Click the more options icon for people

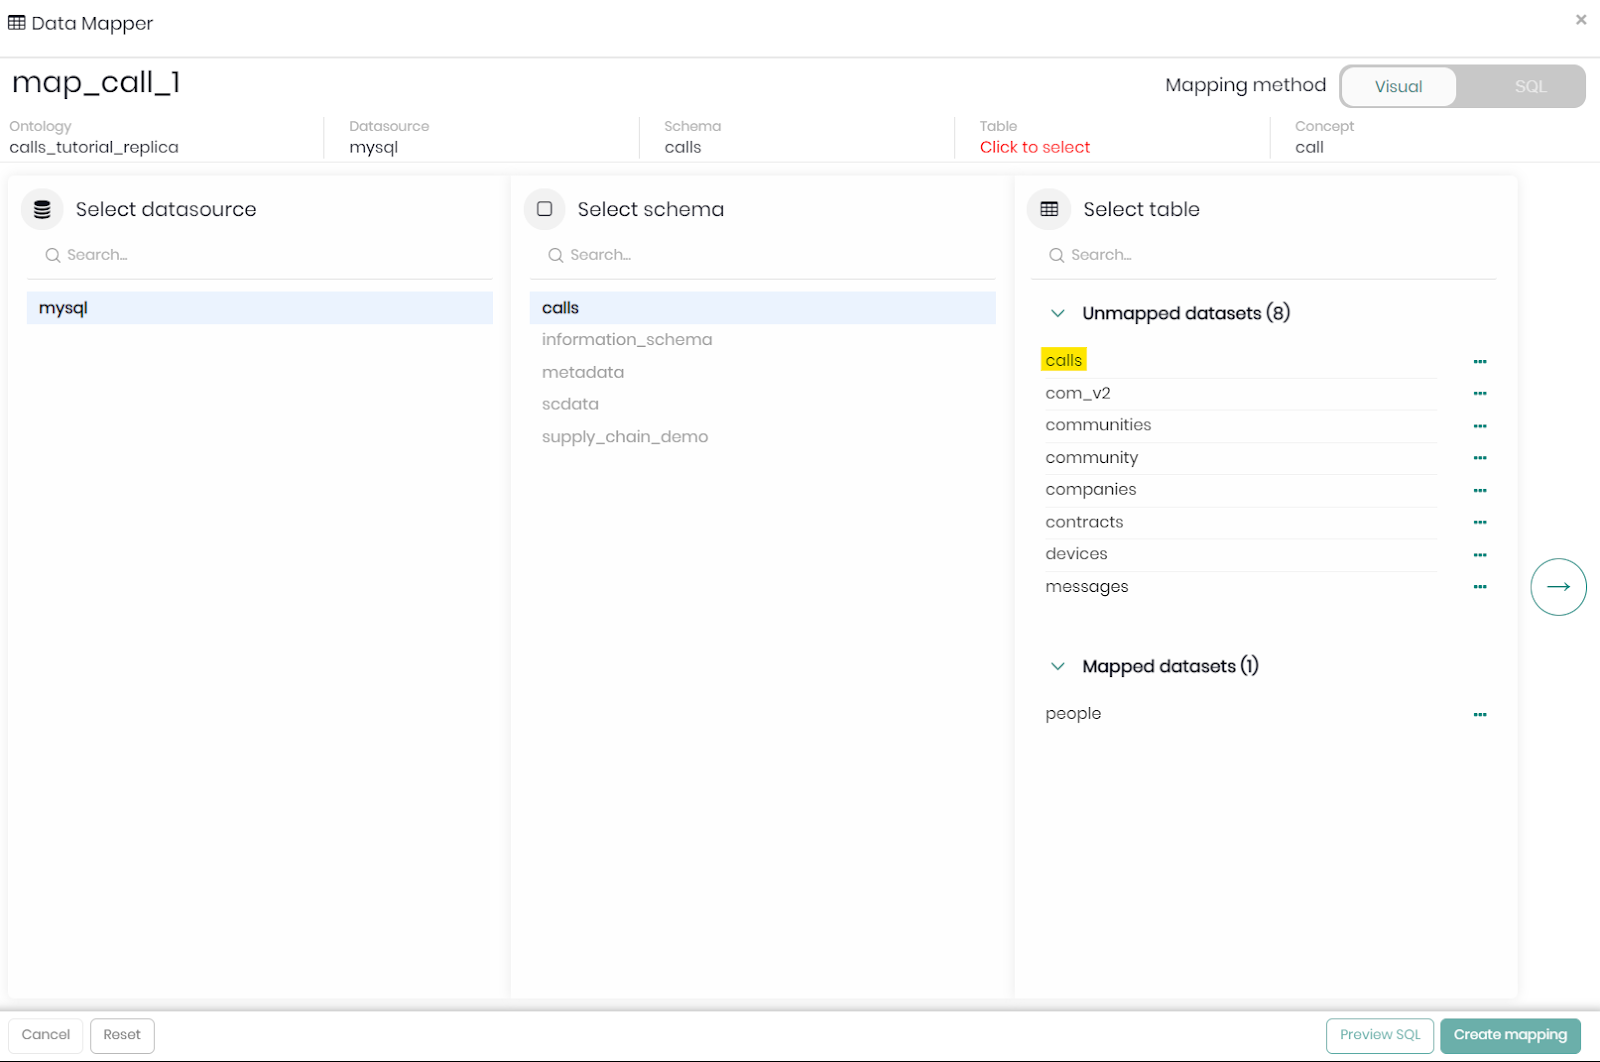click(1480, 714)
